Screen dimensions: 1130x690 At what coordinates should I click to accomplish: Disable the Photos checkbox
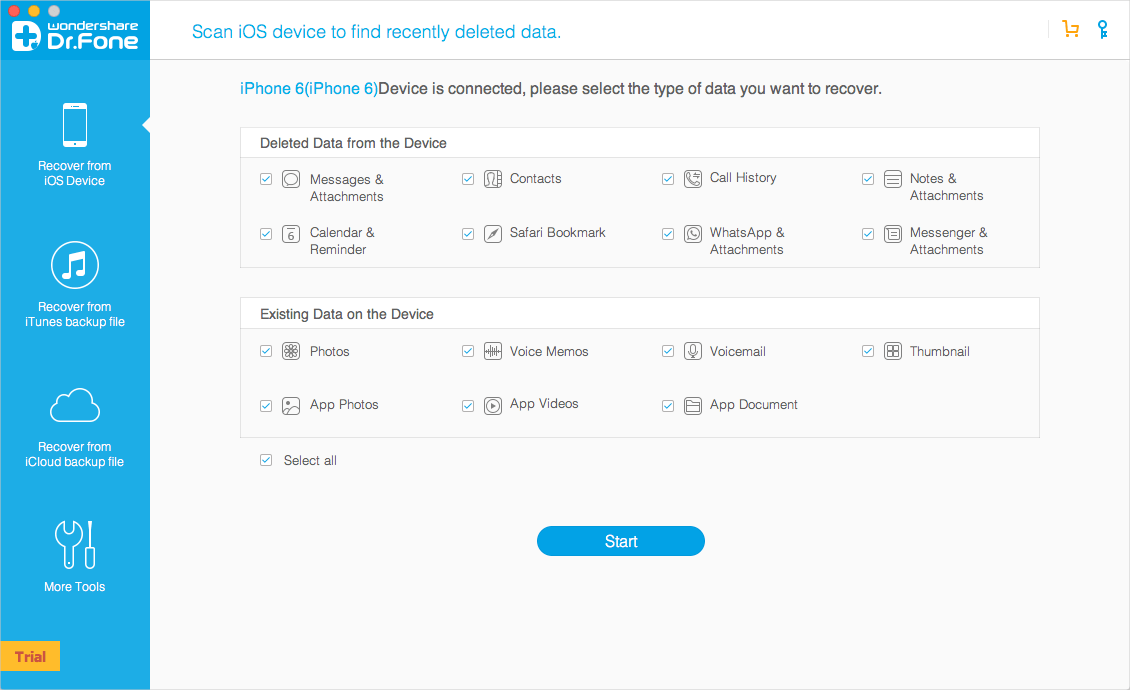(266, 351)
